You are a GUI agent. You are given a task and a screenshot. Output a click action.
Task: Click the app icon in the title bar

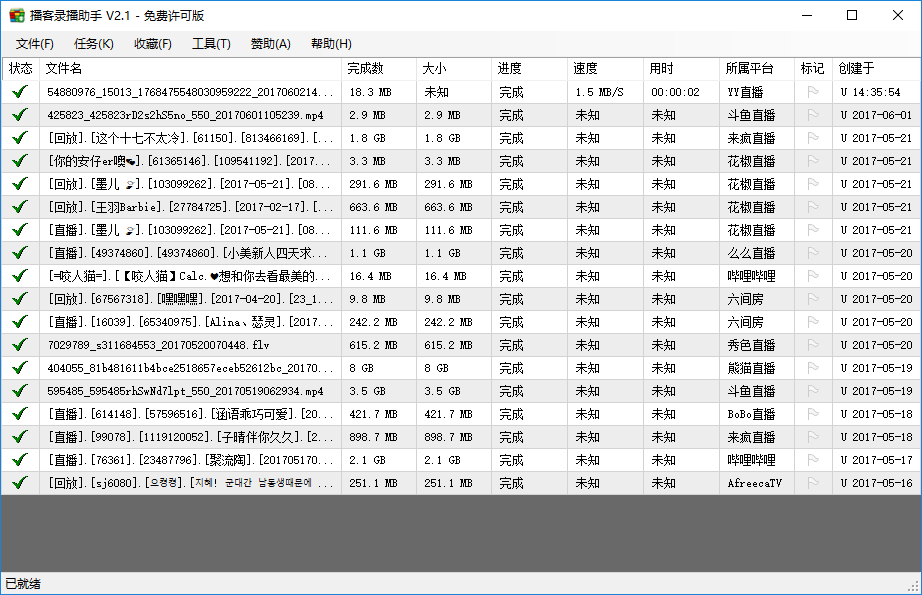pos(17,16)
